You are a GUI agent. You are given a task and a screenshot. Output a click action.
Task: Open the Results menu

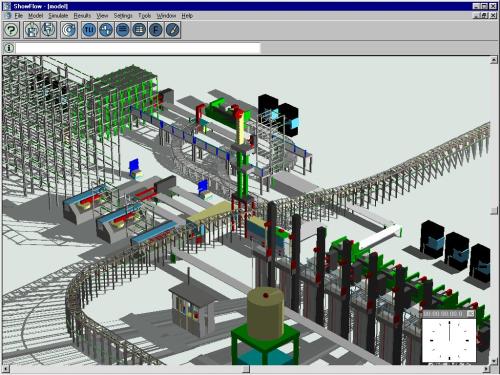coord(82,16)
